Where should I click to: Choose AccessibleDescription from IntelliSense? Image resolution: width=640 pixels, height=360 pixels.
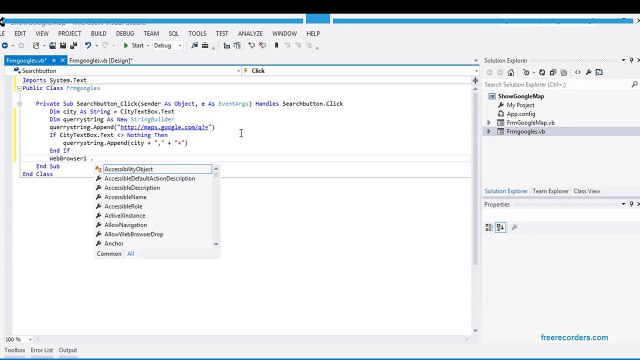(132, 188)
